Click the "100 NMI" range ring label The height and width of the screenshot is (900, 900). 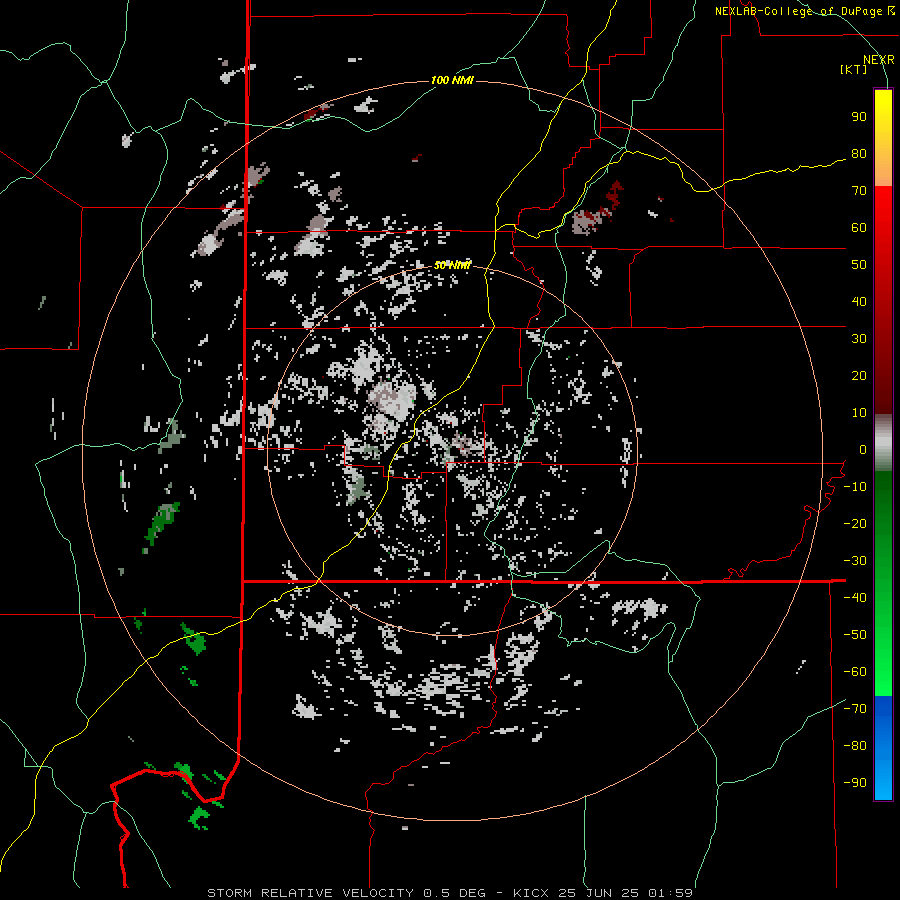pos(452,80)
